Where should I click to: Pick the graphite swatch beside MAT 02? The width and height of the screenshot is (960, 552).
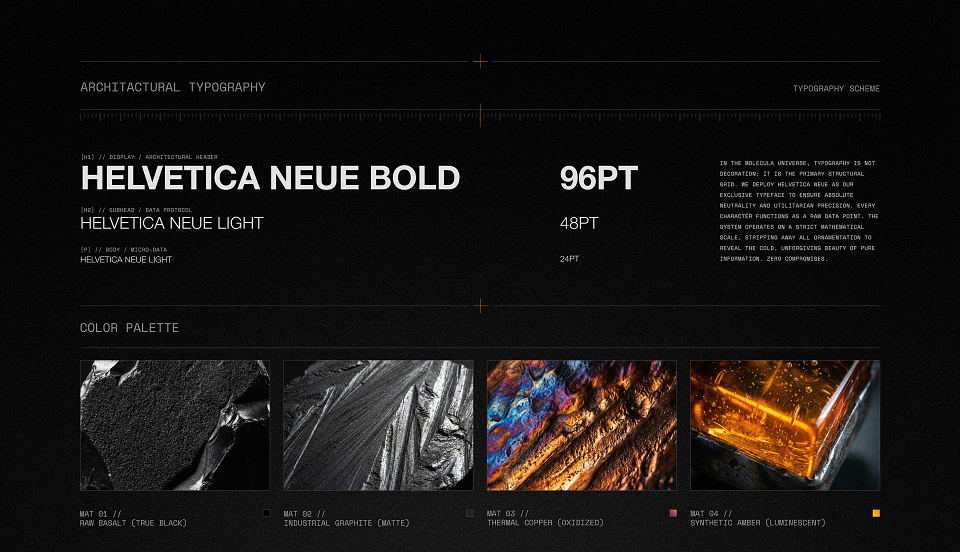470,513
